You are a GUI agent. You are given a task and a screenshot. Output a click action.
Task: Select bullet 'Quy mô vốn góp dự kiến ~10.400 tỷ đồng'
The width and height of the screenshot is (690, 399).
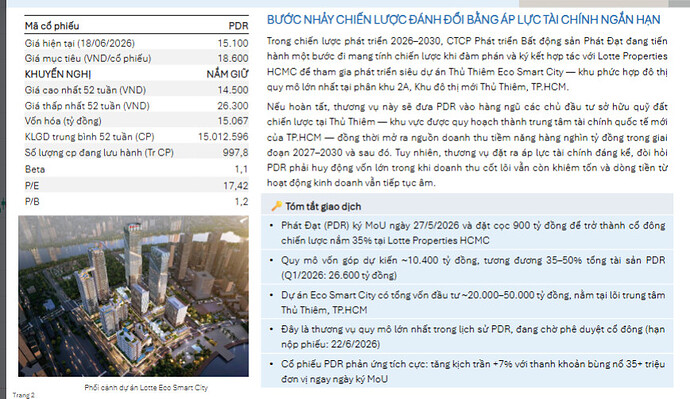pos(473,267)
